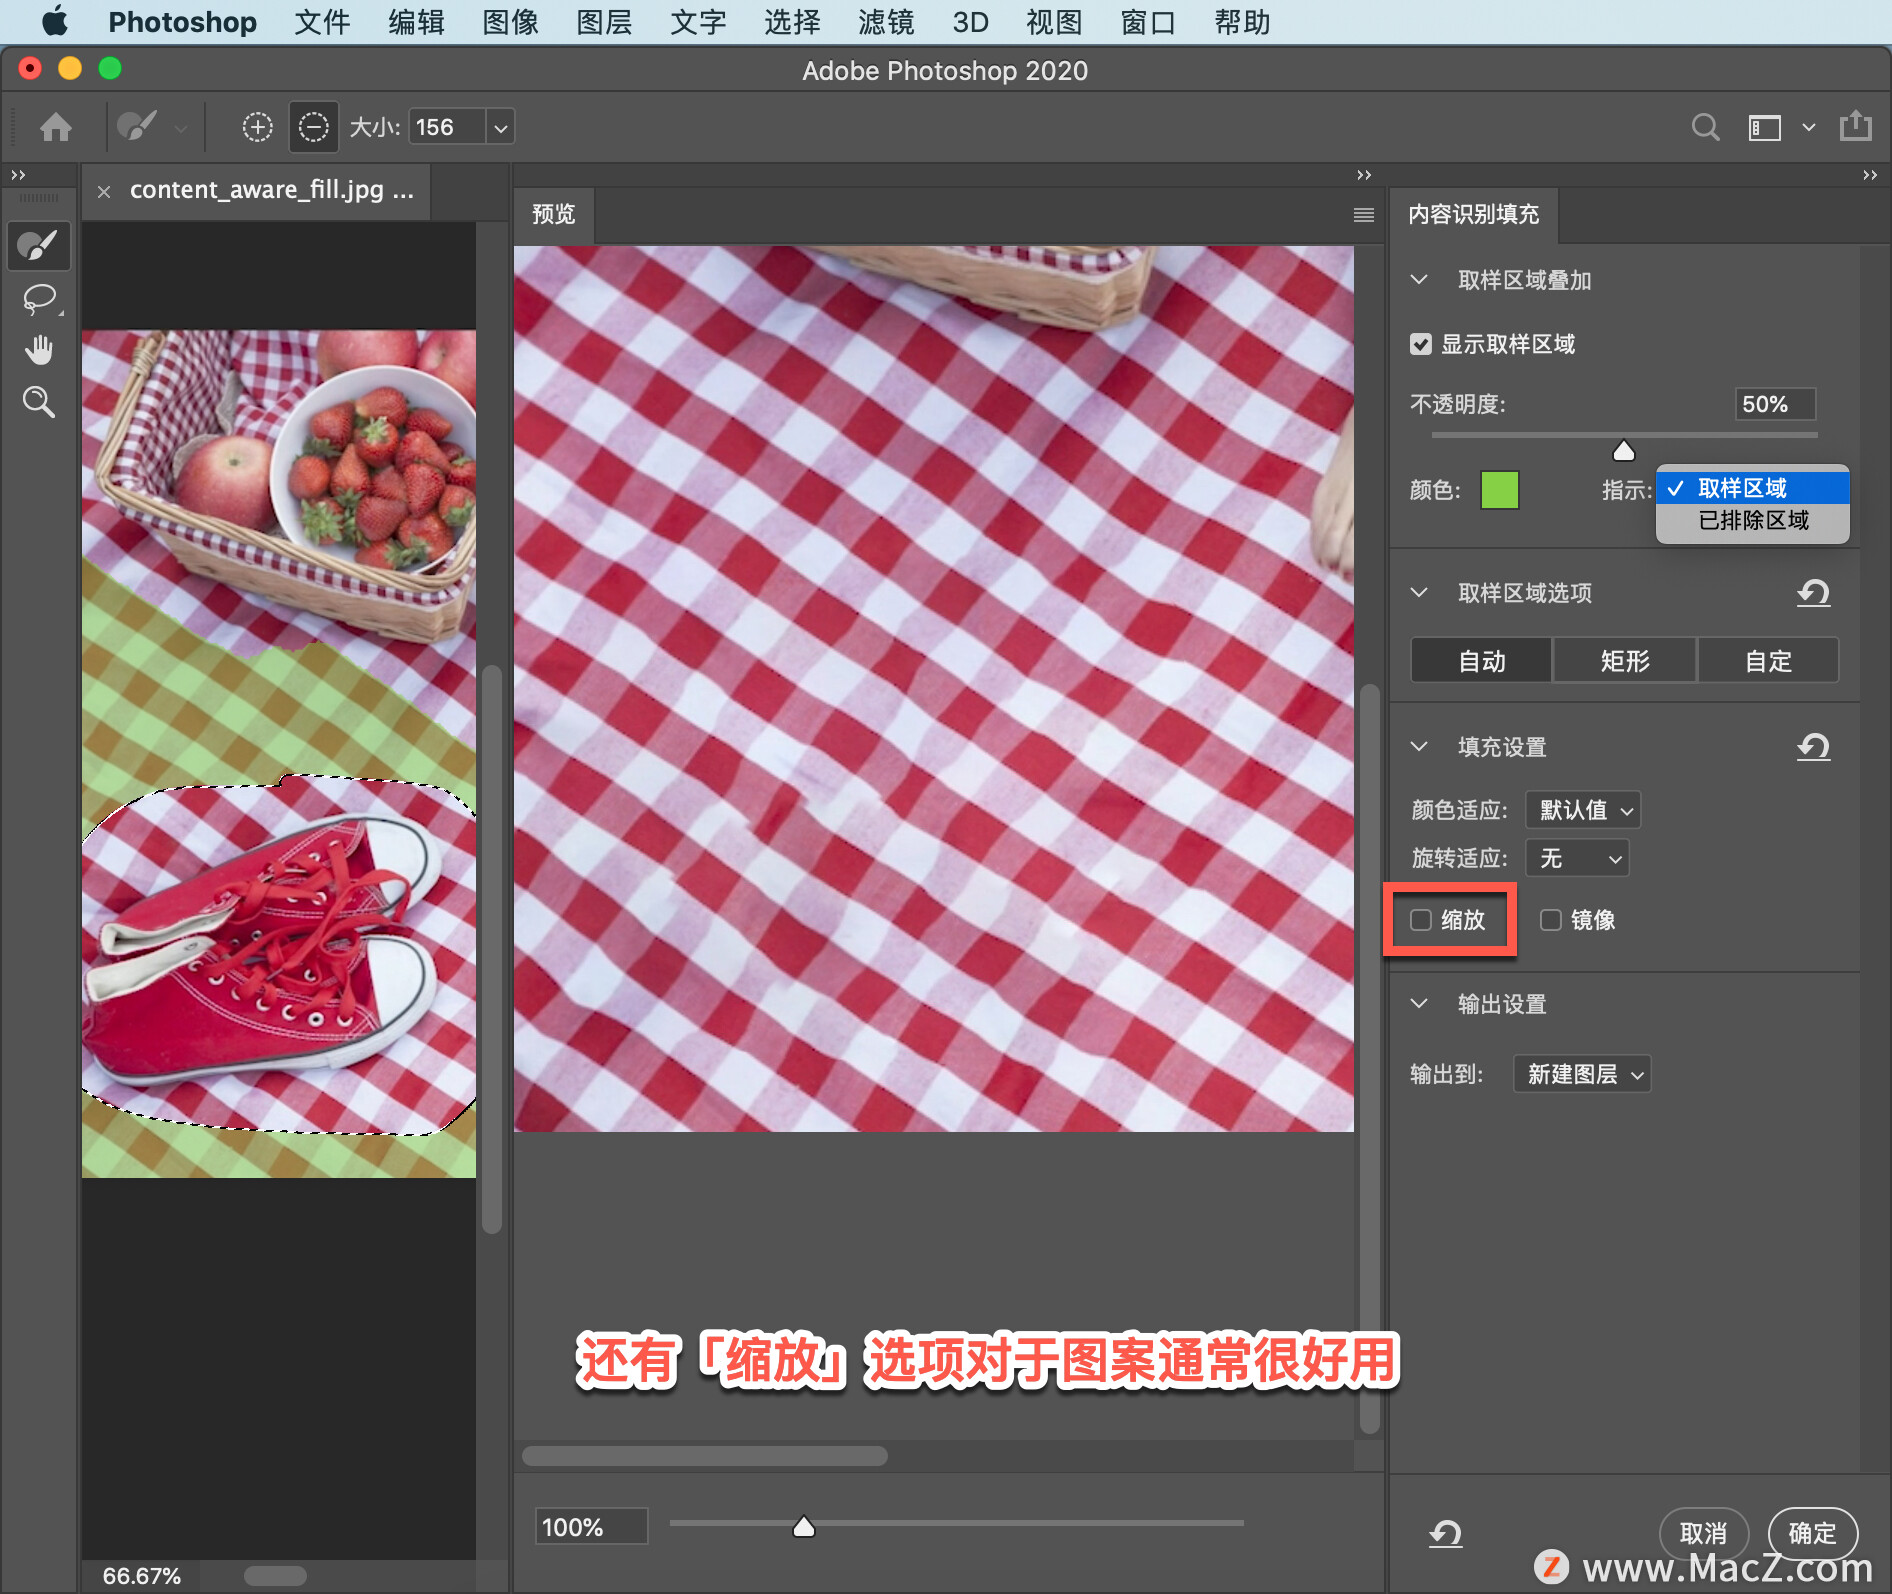Select the 矩形 sampling option

pyautogui.click(x=1625, y=661)
